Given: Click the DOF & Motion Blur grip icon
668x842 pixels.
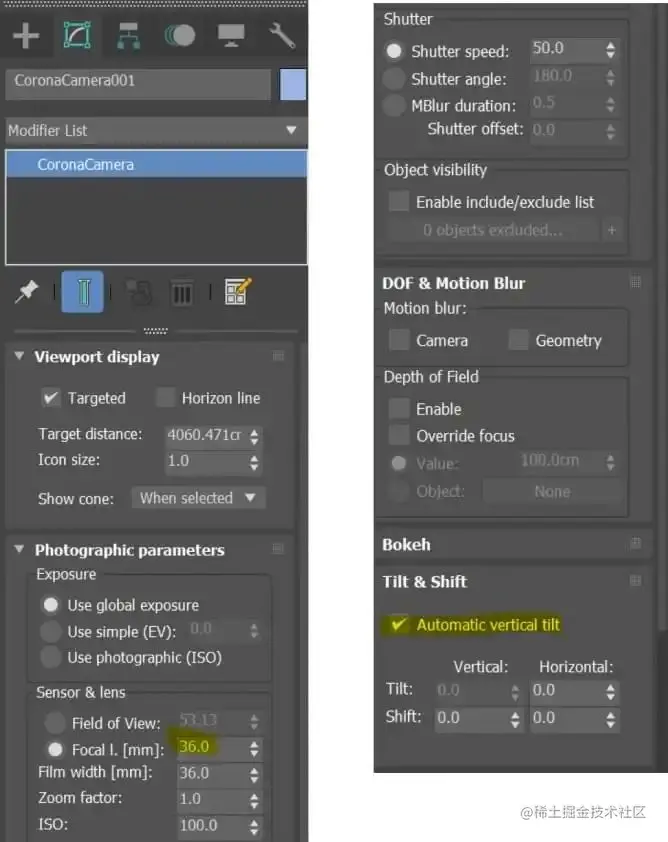Looking at the screenshot, I should [635, 281].
